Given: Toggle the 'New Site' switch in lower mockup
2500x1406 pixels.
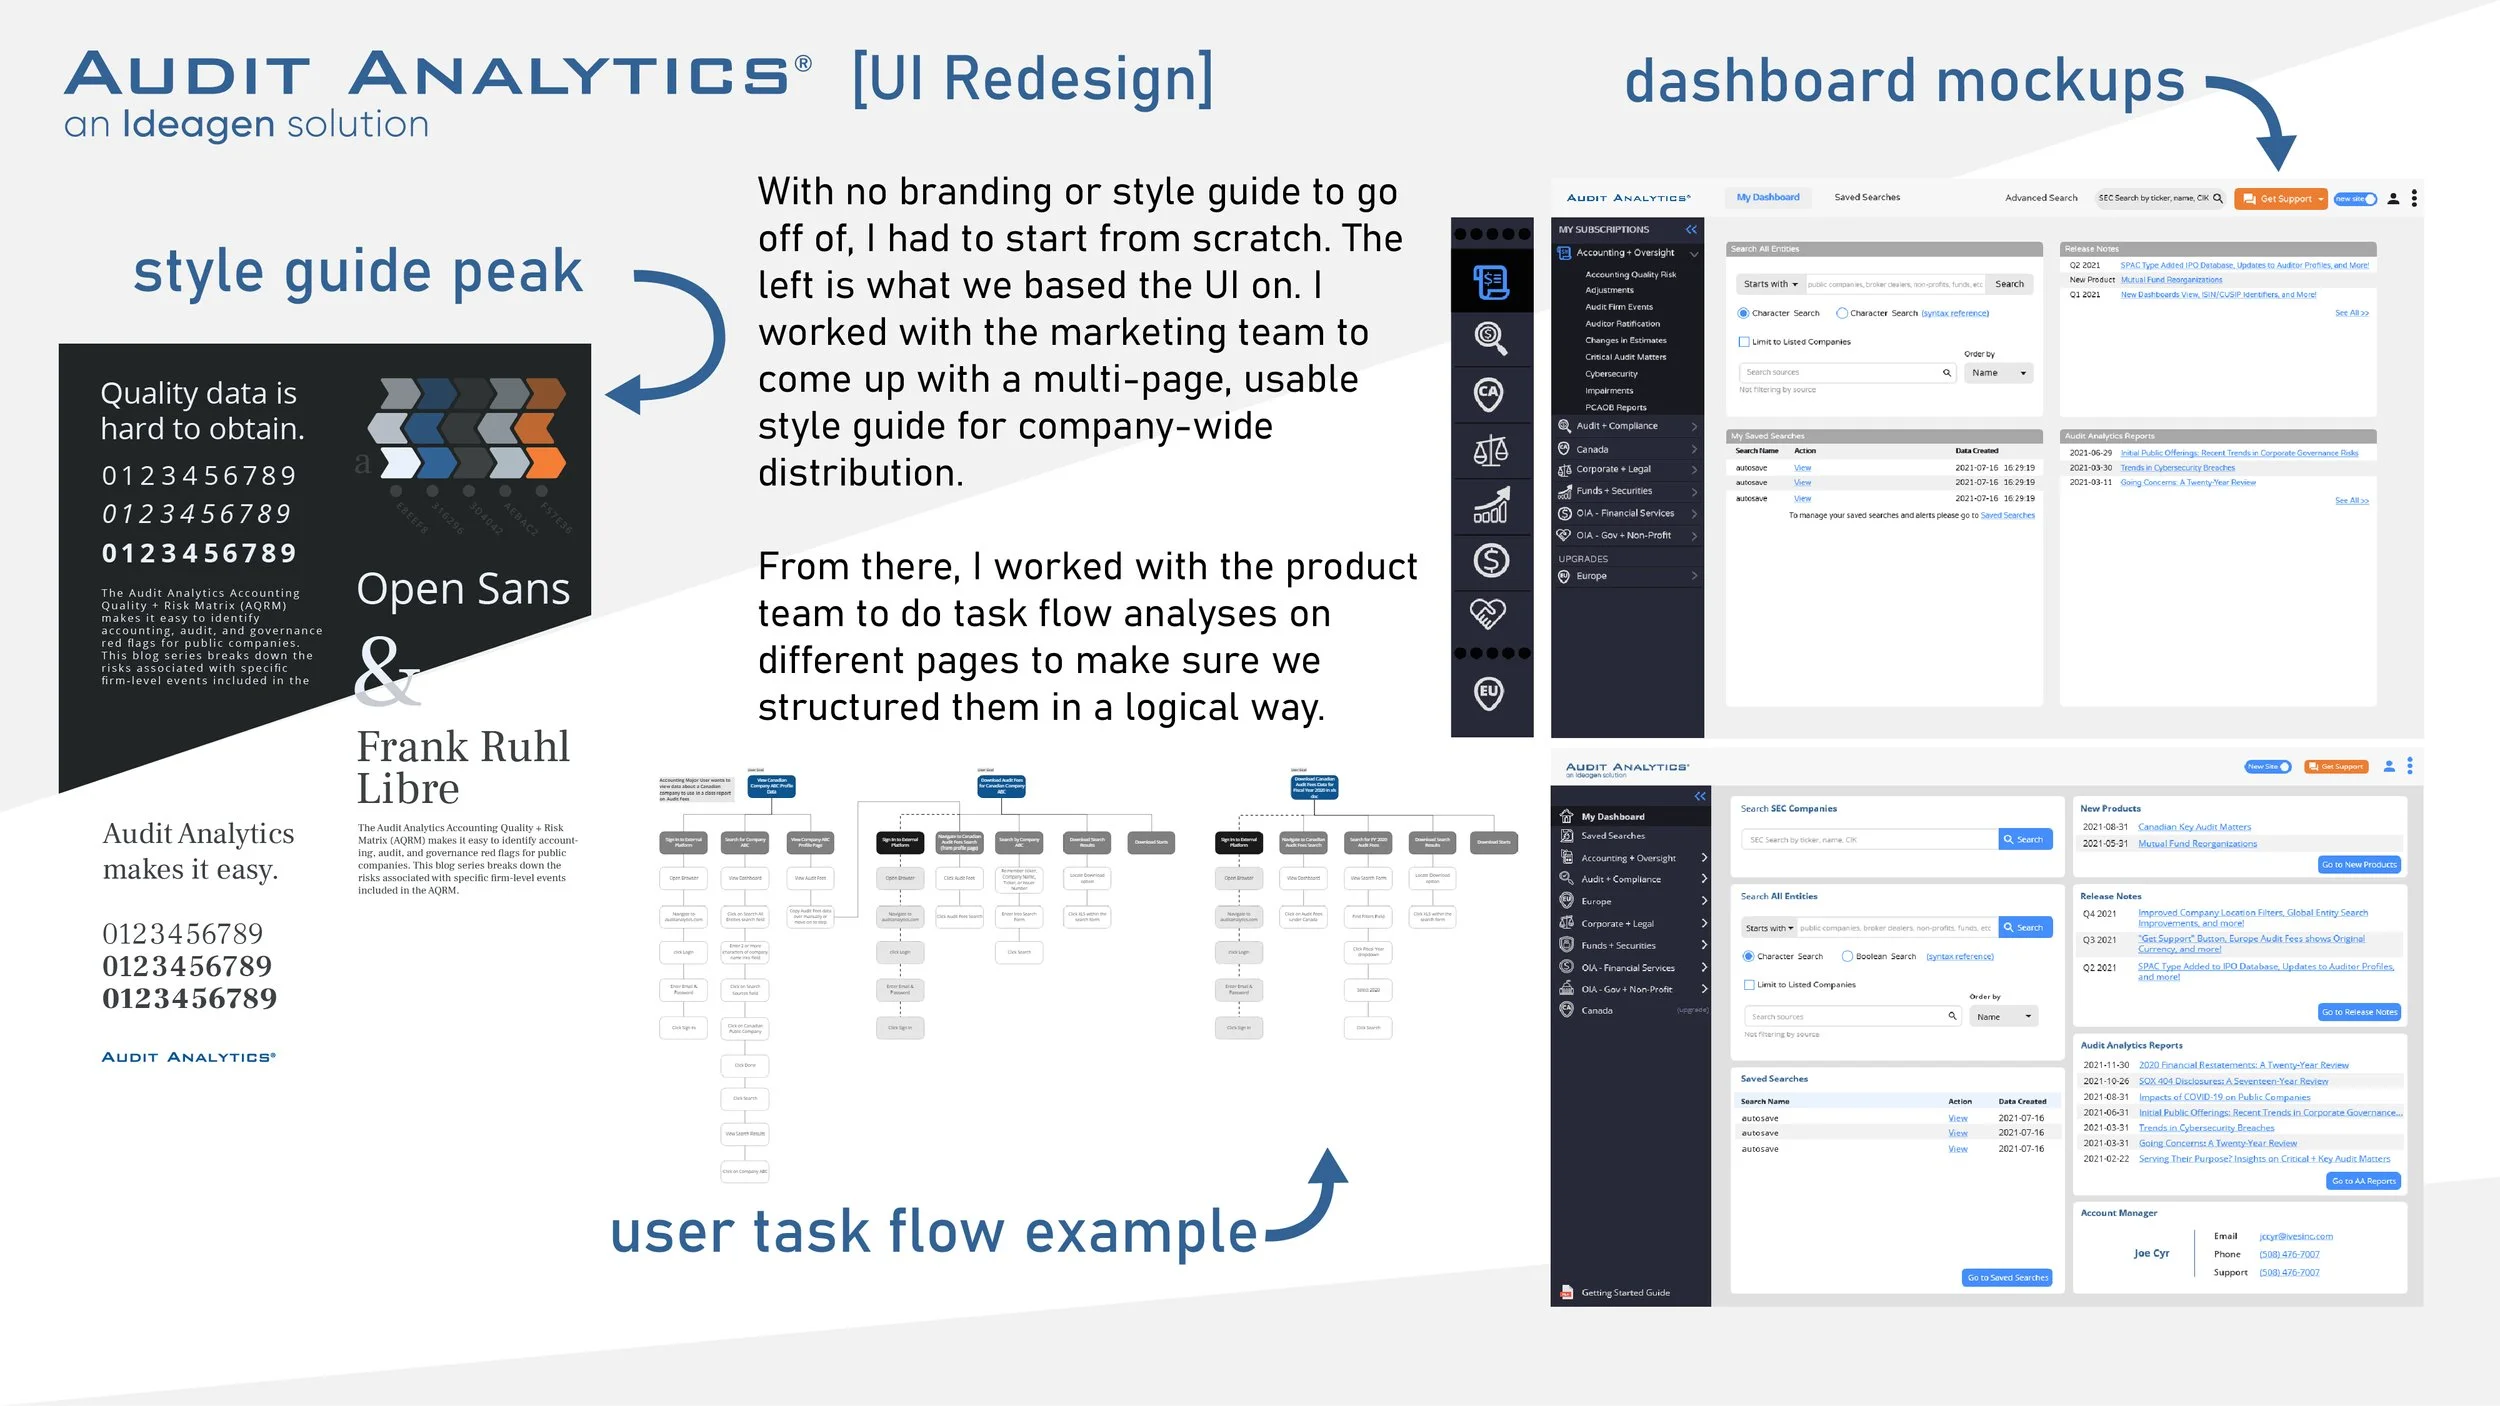Looking at the screenshot, I should click(x=2268, y=767).
